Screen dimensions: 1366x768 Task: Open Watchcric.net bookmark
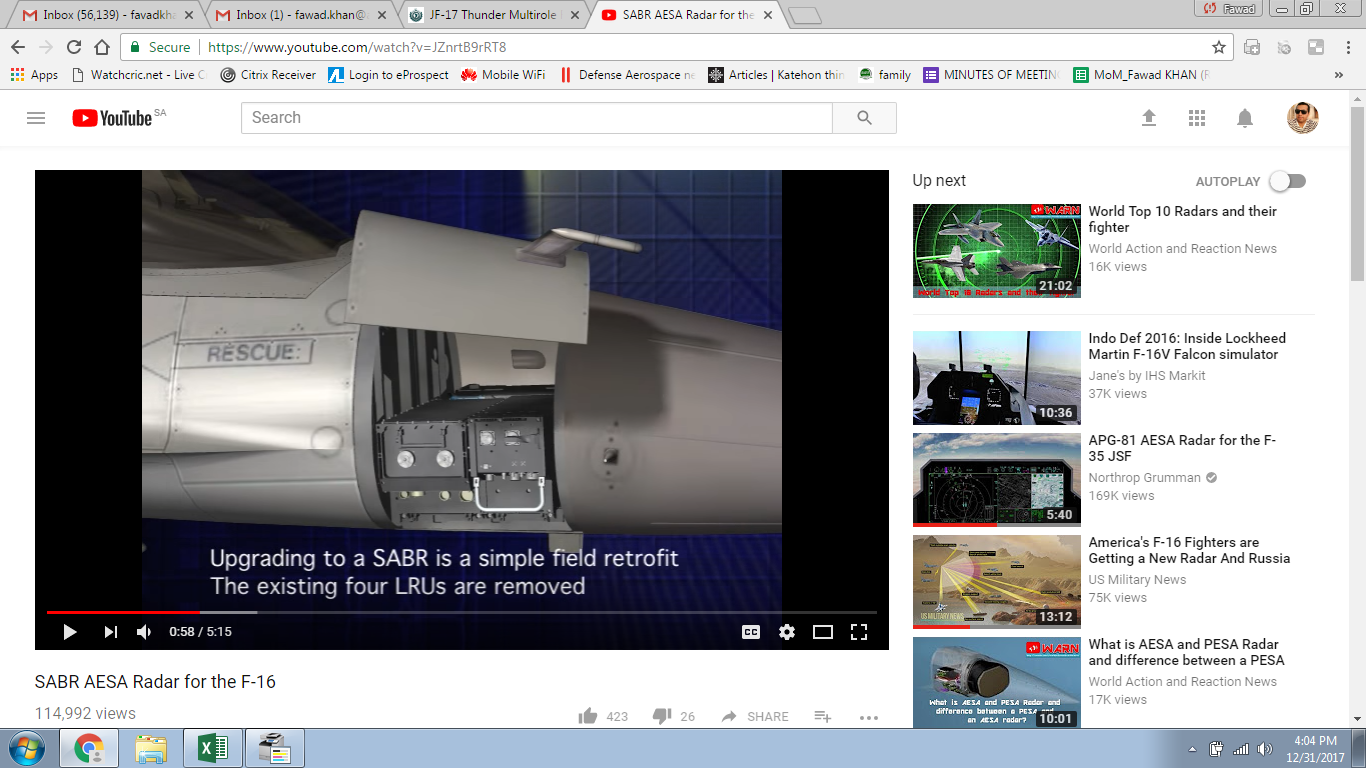(138, 75)
